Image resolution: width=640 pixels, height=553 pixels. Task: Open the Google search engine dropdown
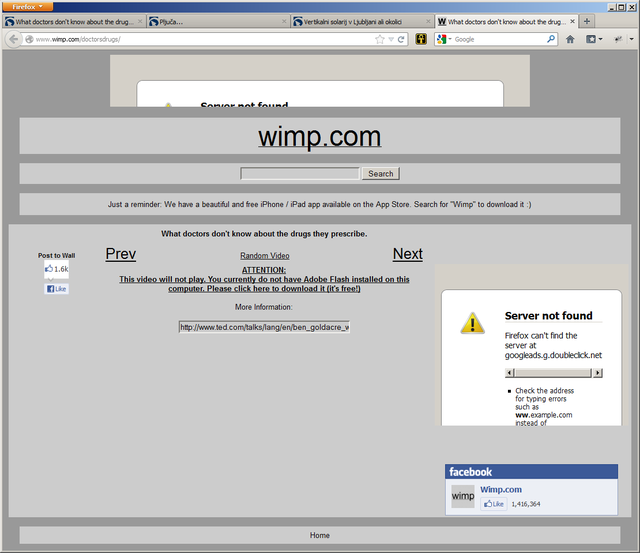pos(444,39)
